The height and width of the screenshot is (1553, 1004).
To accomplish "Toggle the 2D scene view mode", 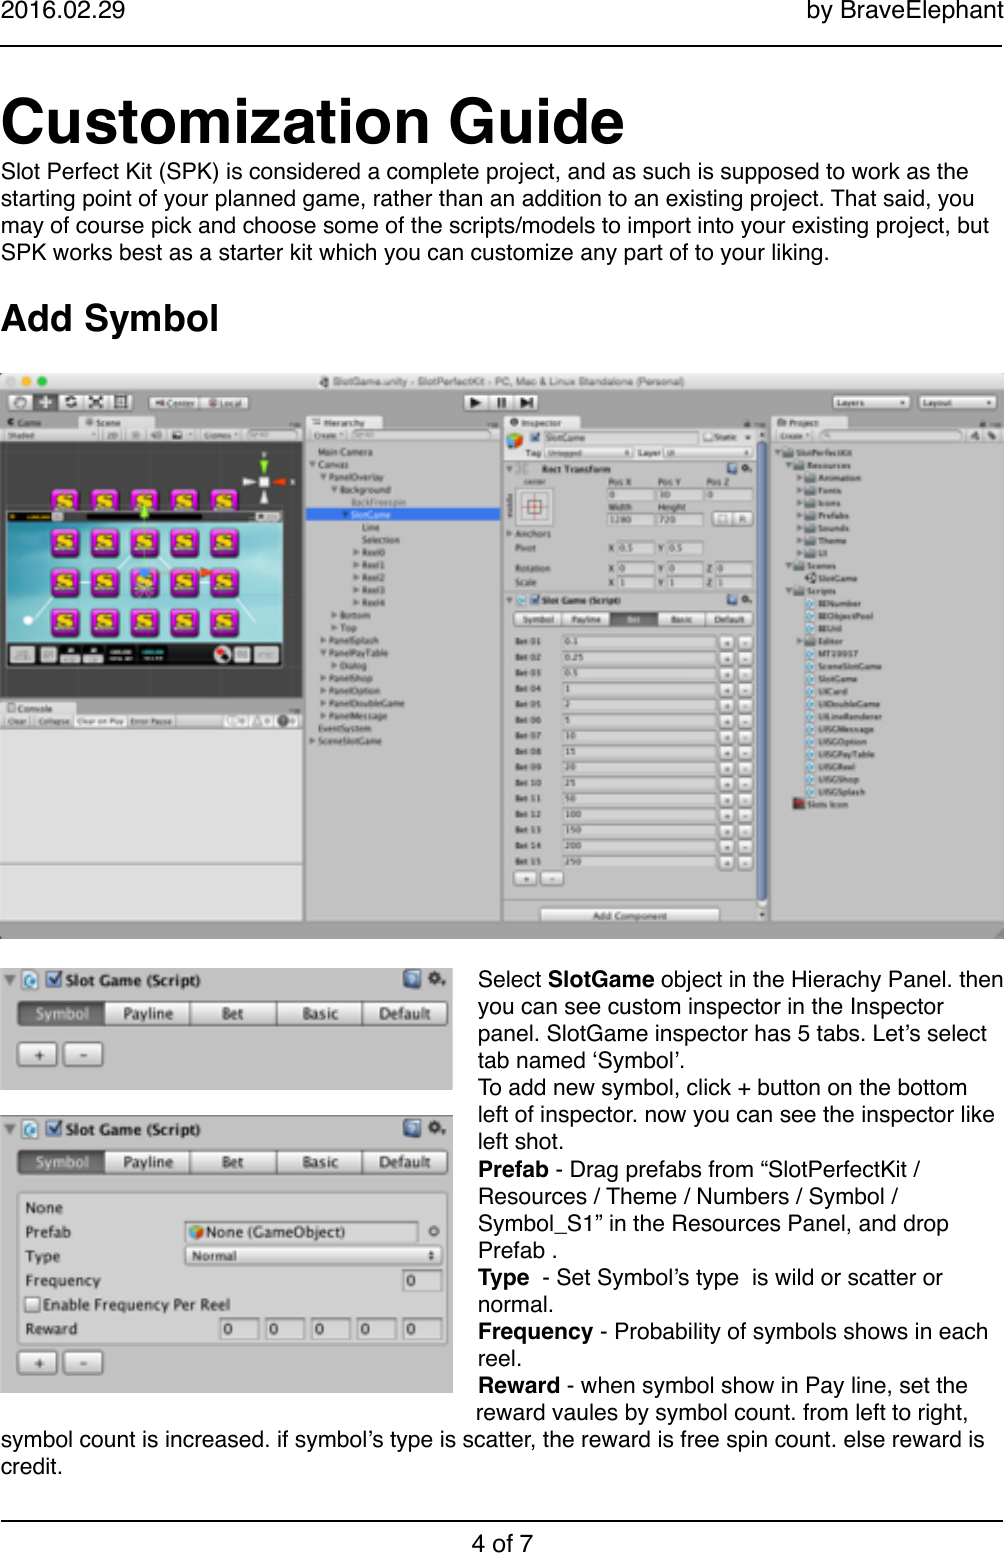I will [x=112, y=436].
